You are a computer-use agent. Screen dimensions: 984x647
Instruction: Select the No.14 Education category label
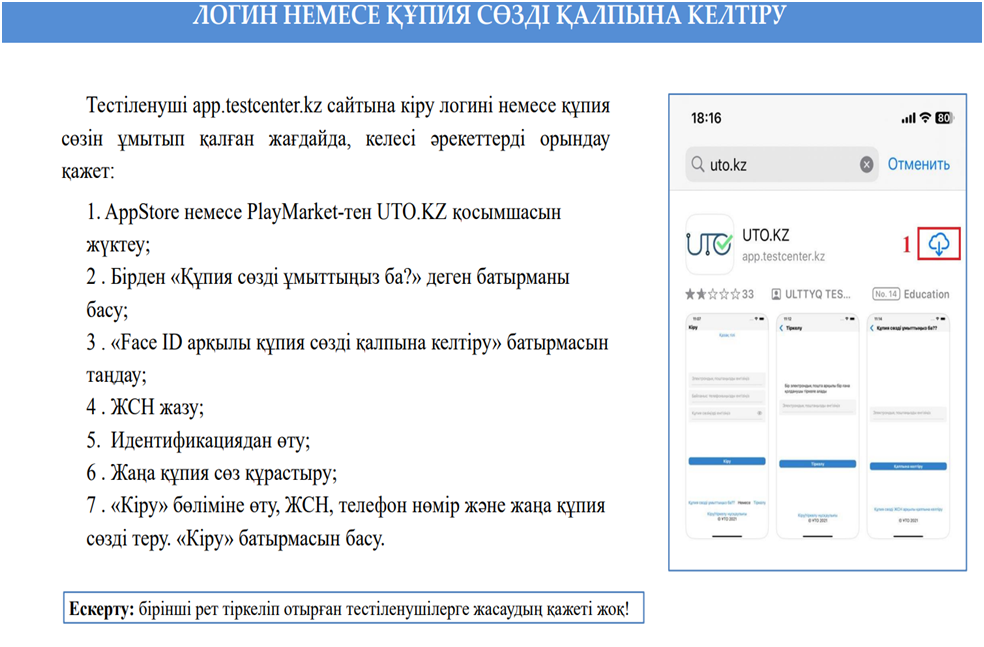pos(910,294)
